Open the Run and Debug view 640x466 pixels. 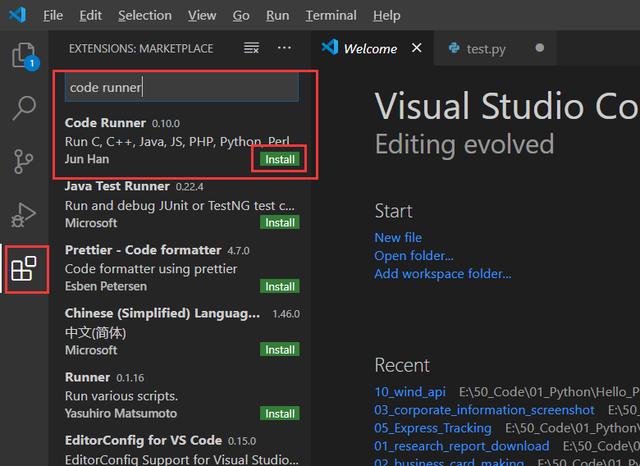pos(23,215)
